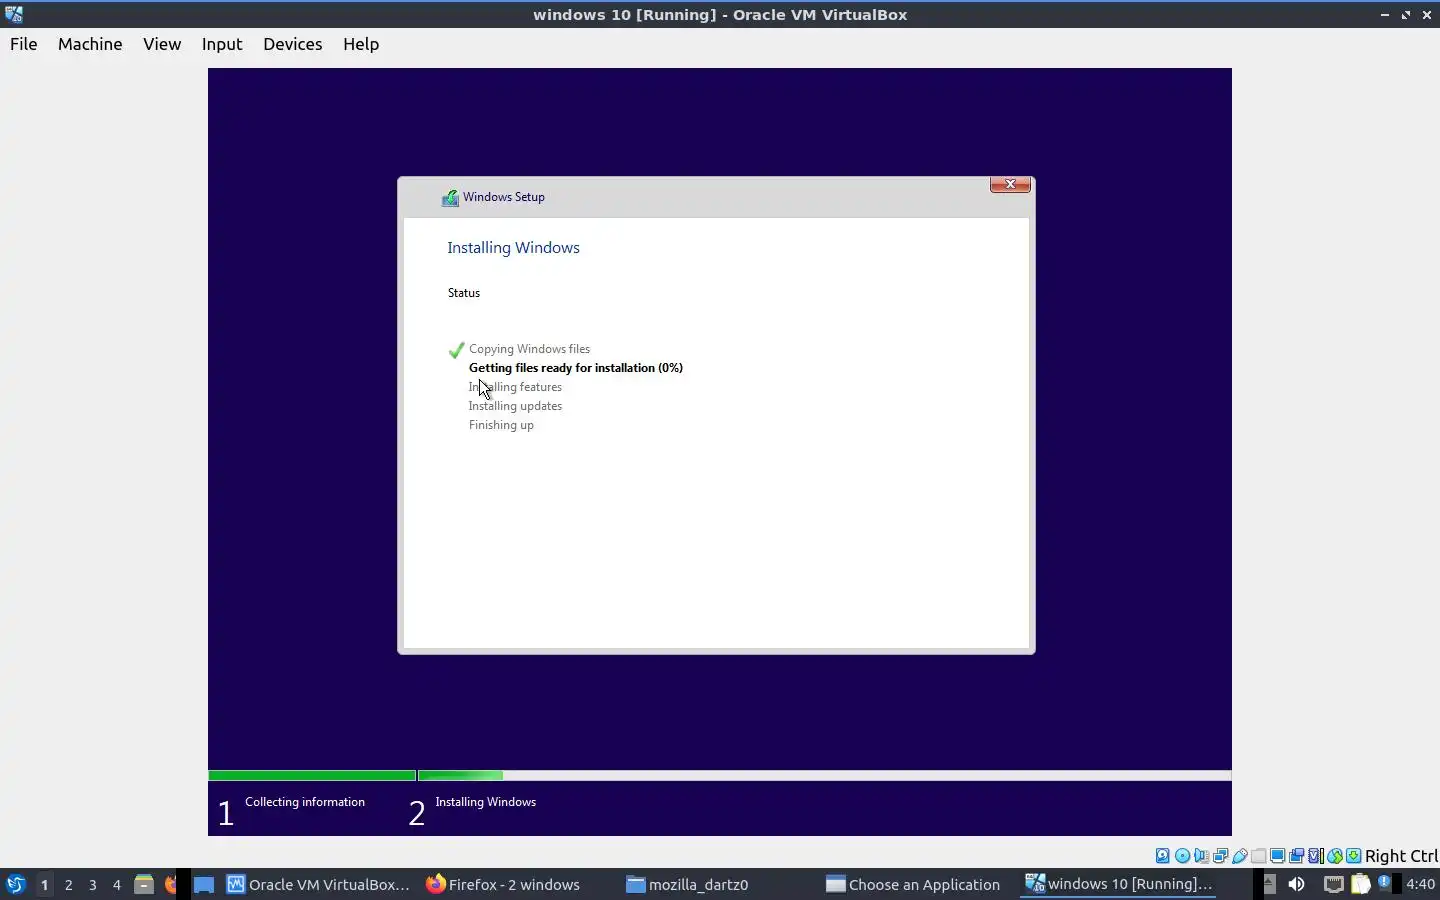Open the View menu

[162, 44]
